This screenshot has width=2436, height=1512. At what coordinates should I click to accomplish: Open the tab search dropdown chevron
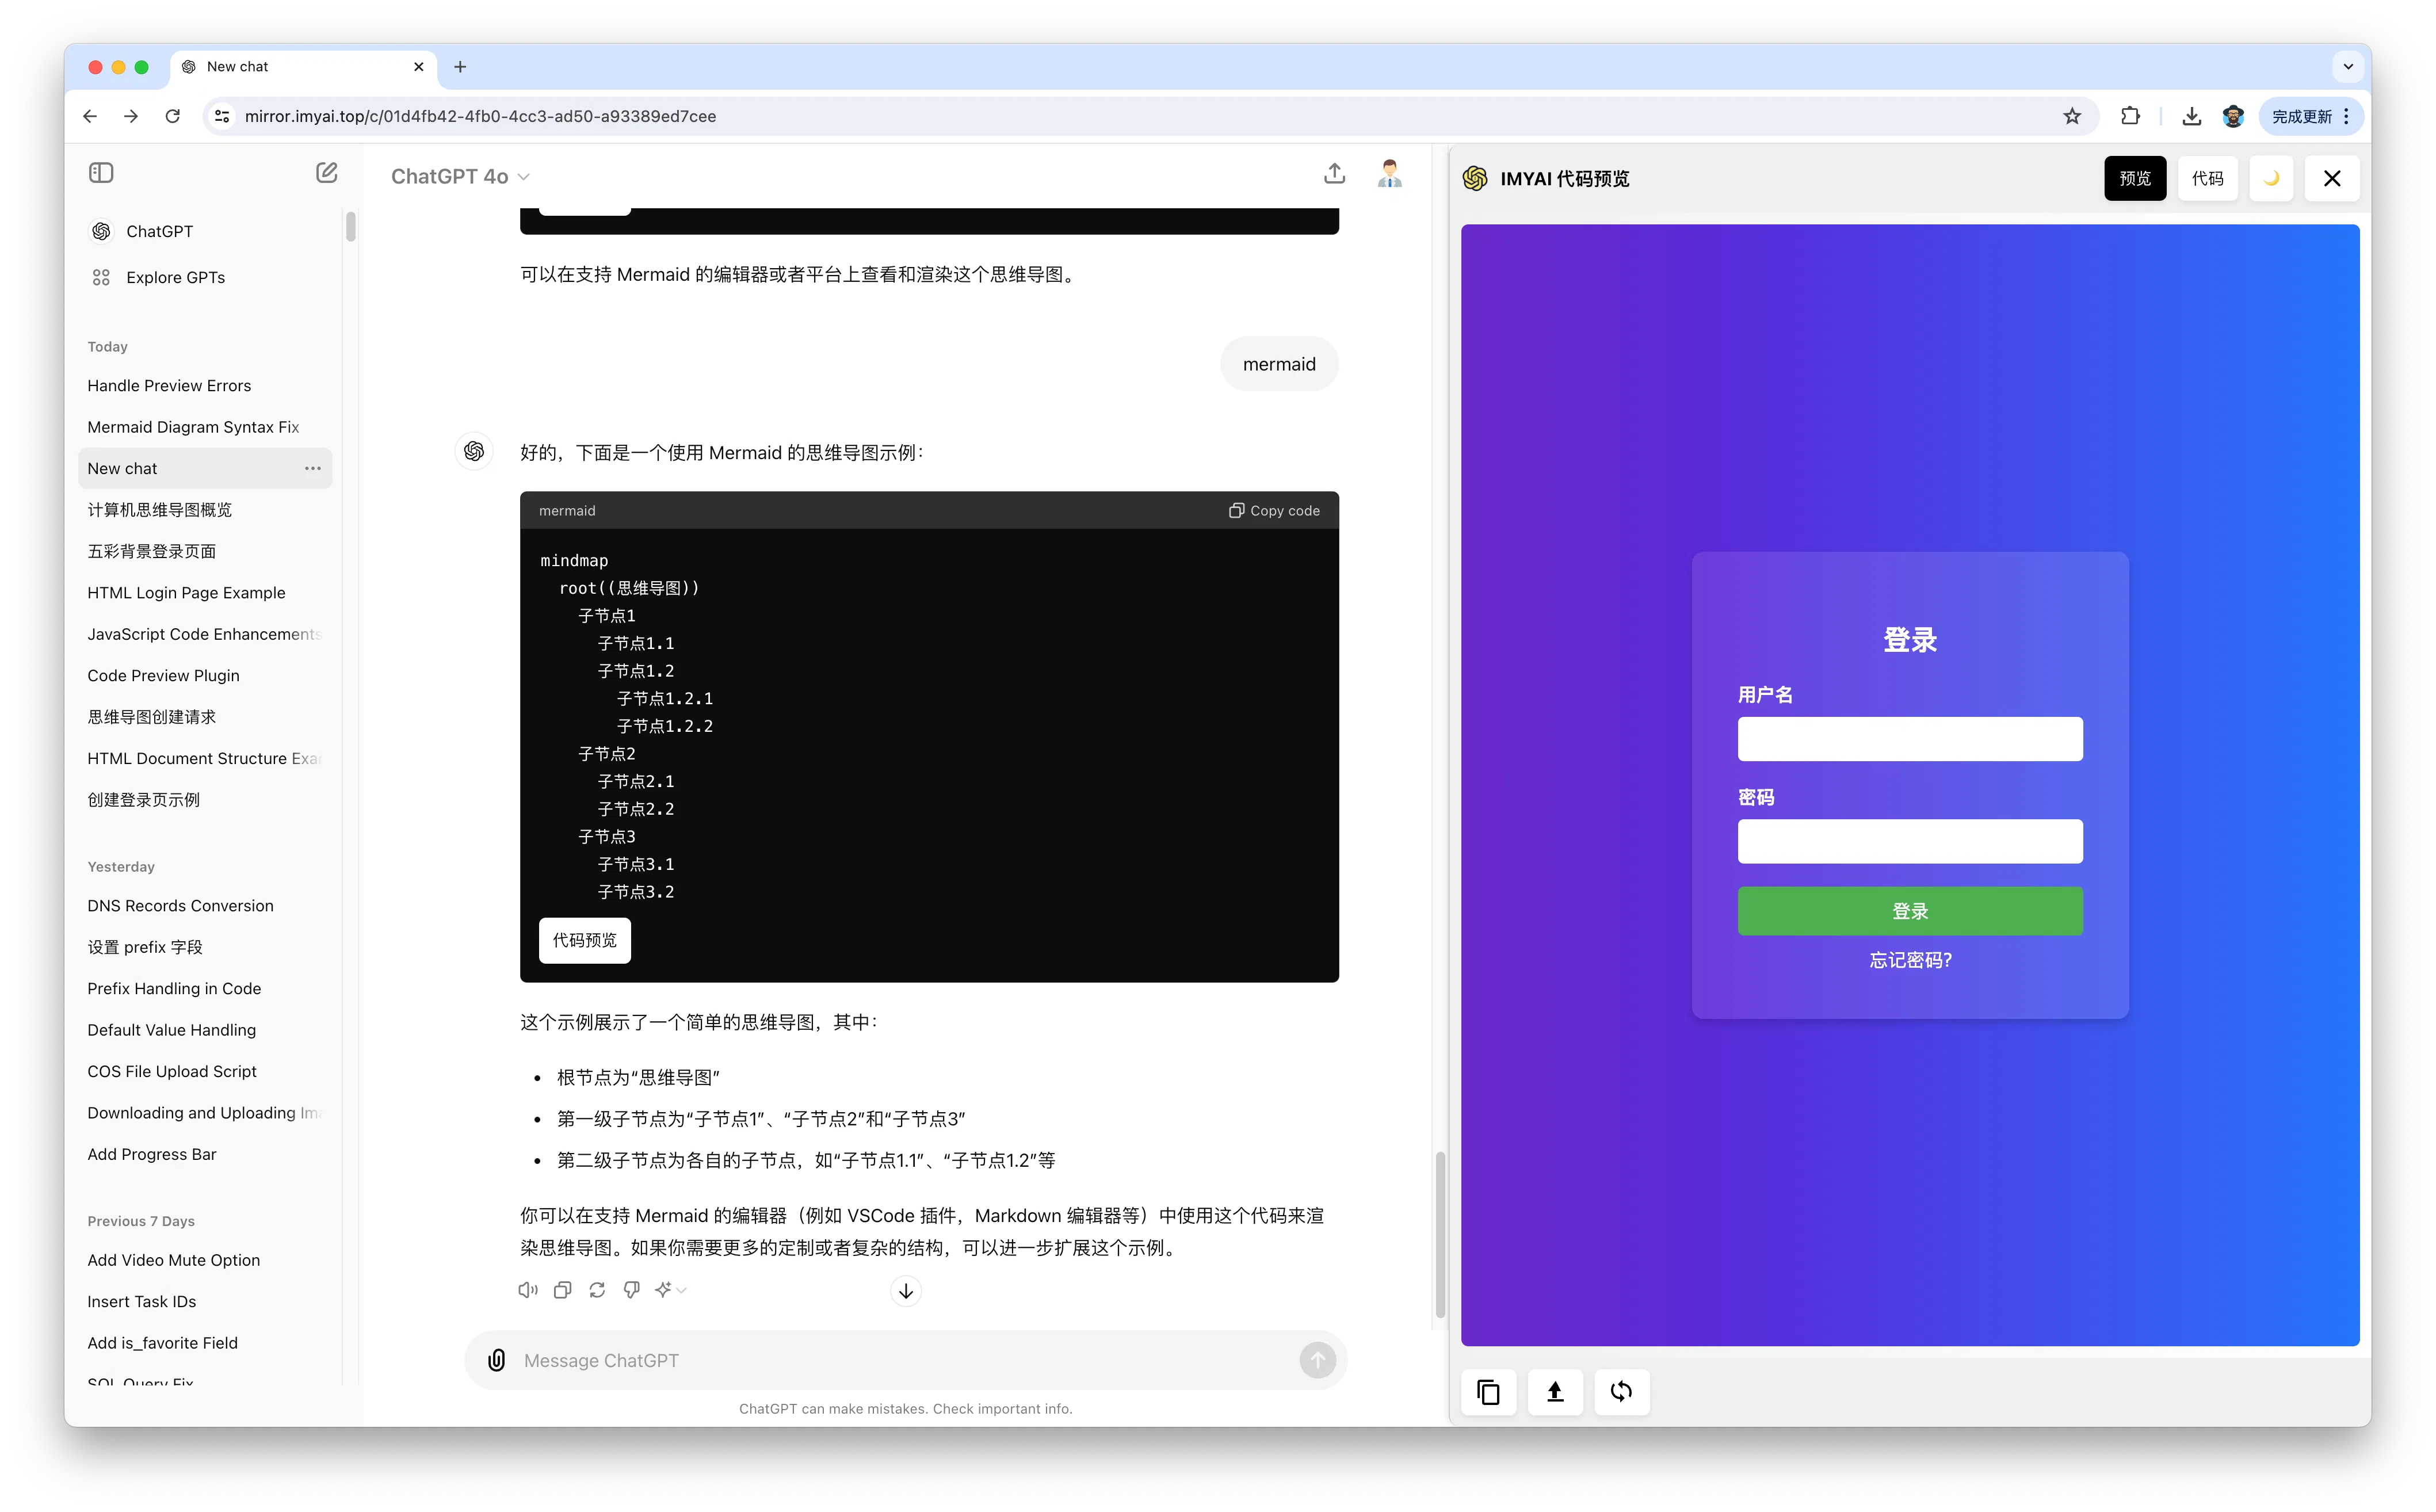(x=2348, y=67)
